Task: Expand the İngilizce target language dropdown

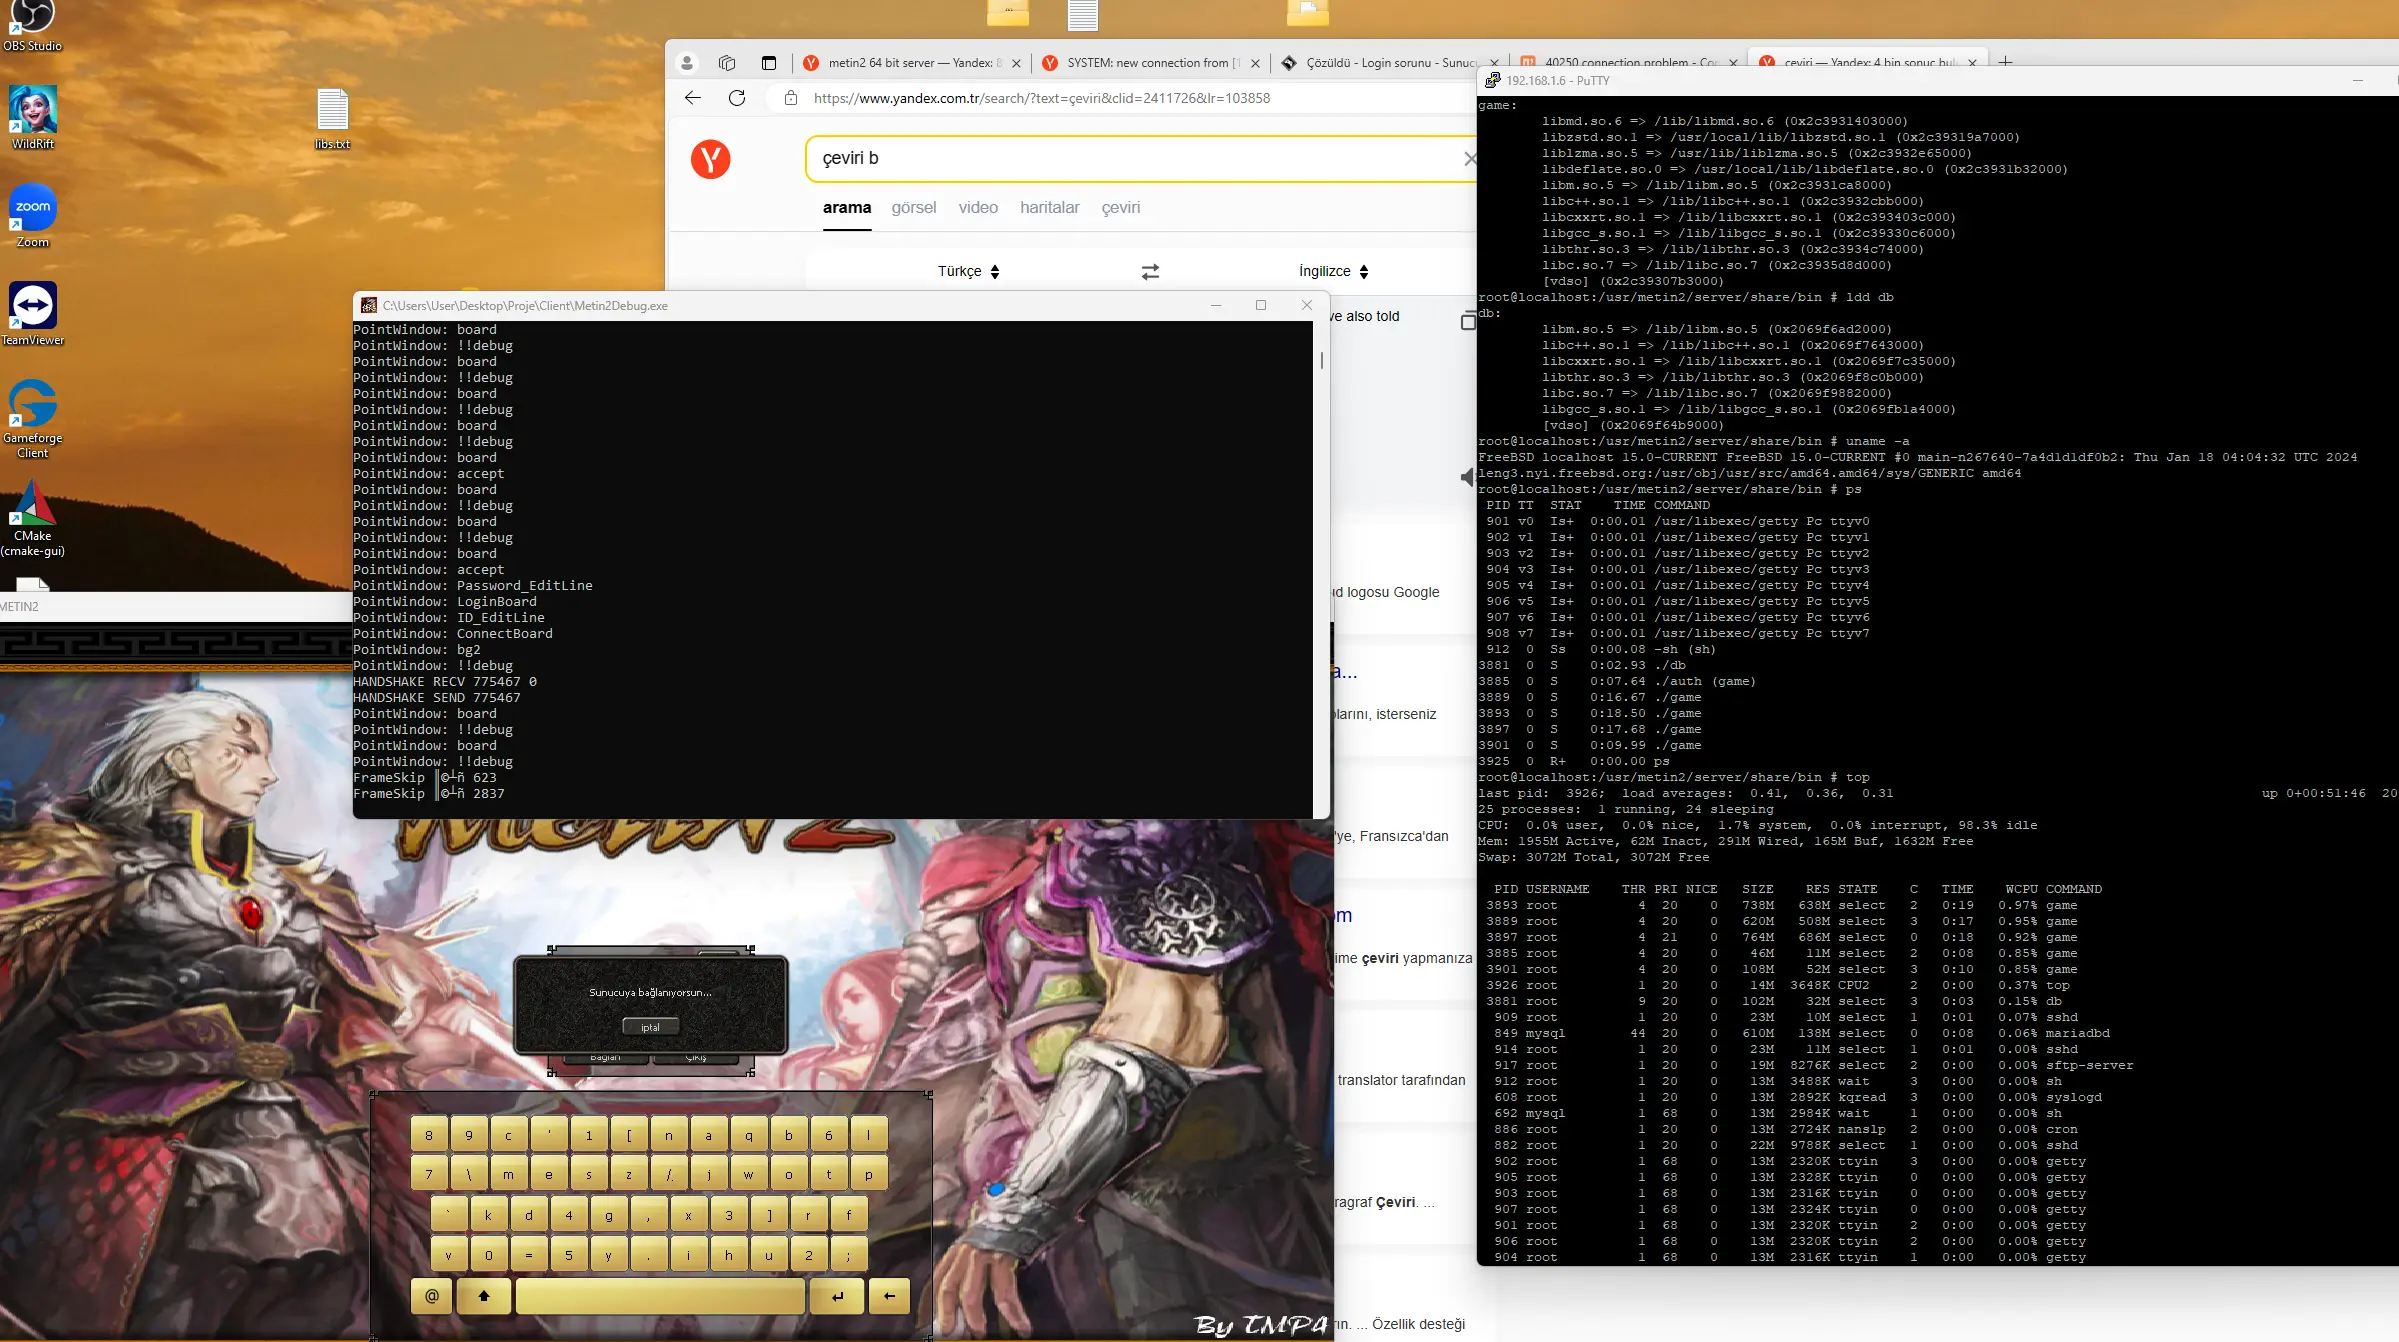Action: click(x=1333, y=271)
